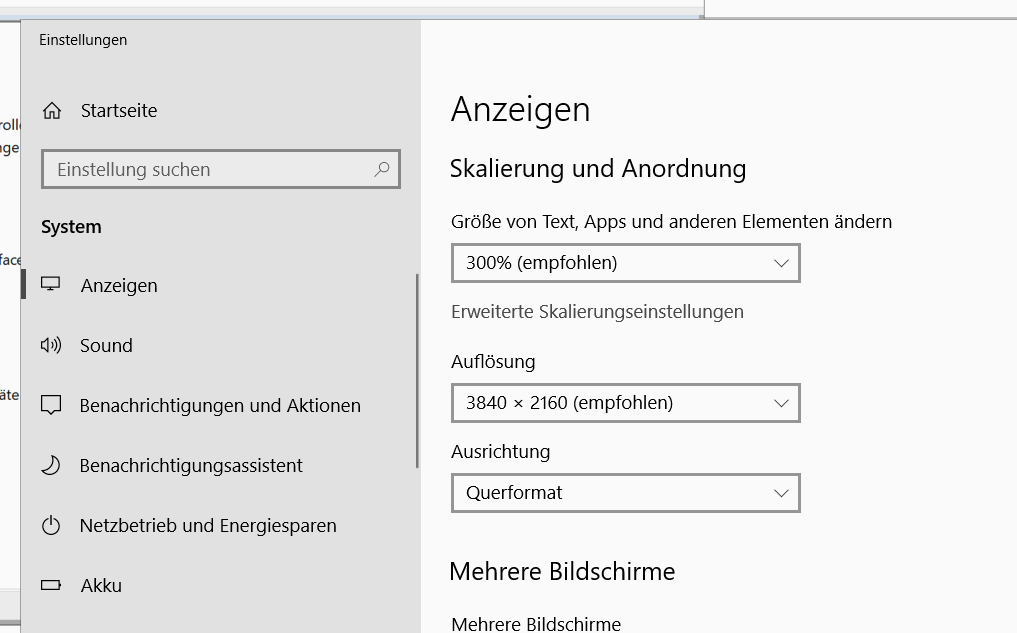Click the Anzeigen monitor icon

pos(51,285)
